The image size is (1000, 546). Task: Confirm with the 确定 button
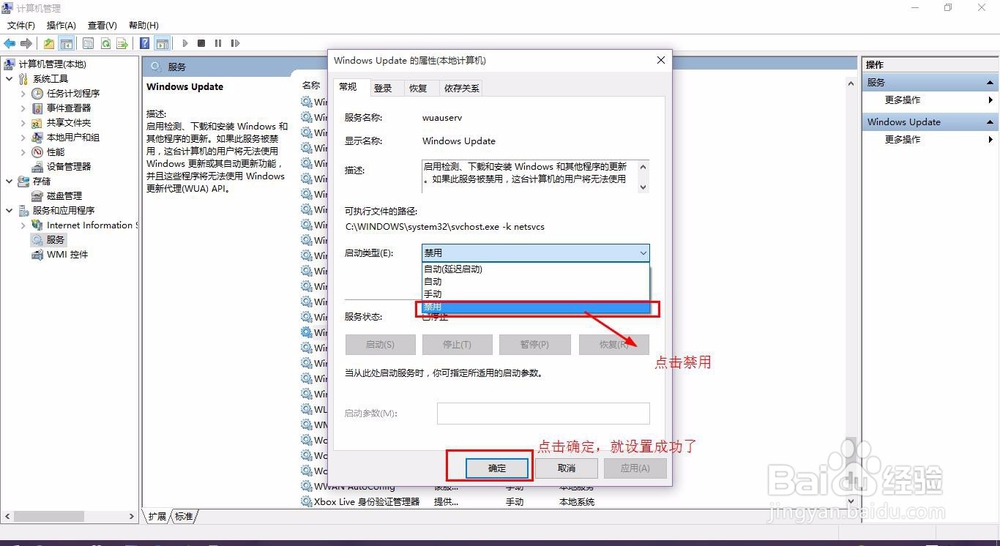tap(497, 468)
